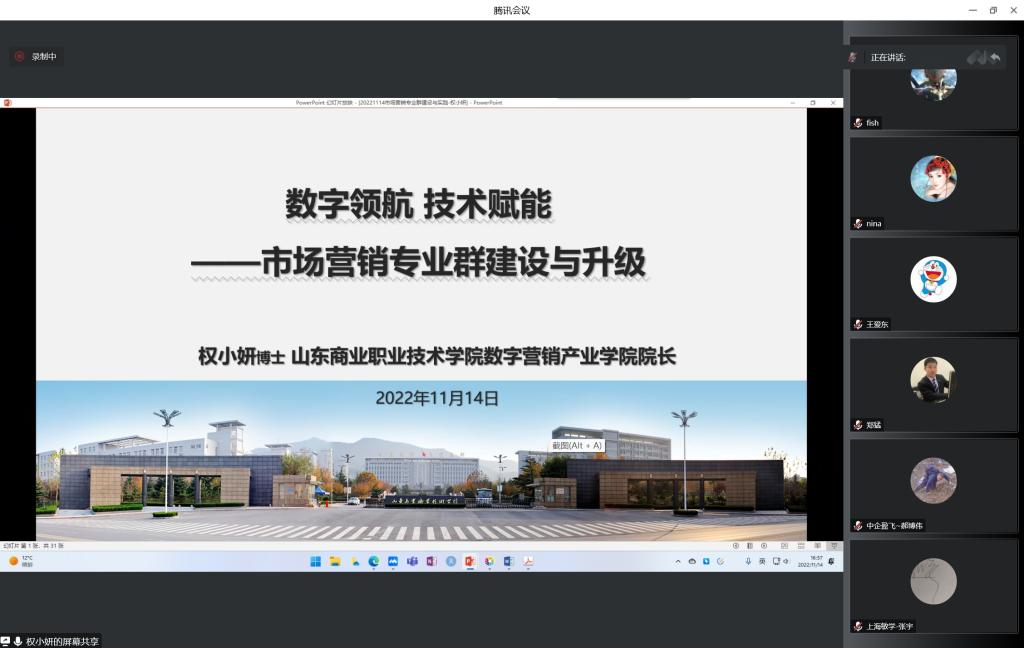Click the red recording indicator 录制中
The image size is (1024, 648).
[36, 57]
